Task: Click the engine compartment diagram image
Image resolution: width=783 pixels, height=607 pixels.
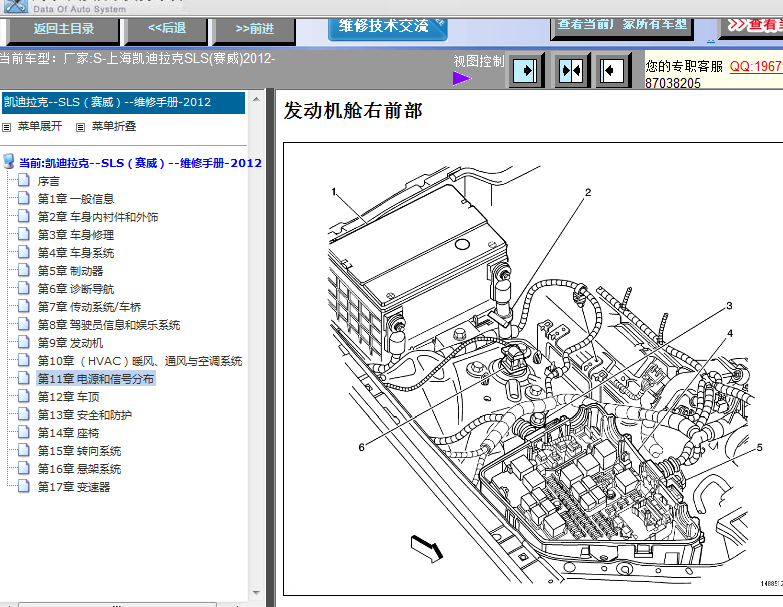Action: [533, 369]
